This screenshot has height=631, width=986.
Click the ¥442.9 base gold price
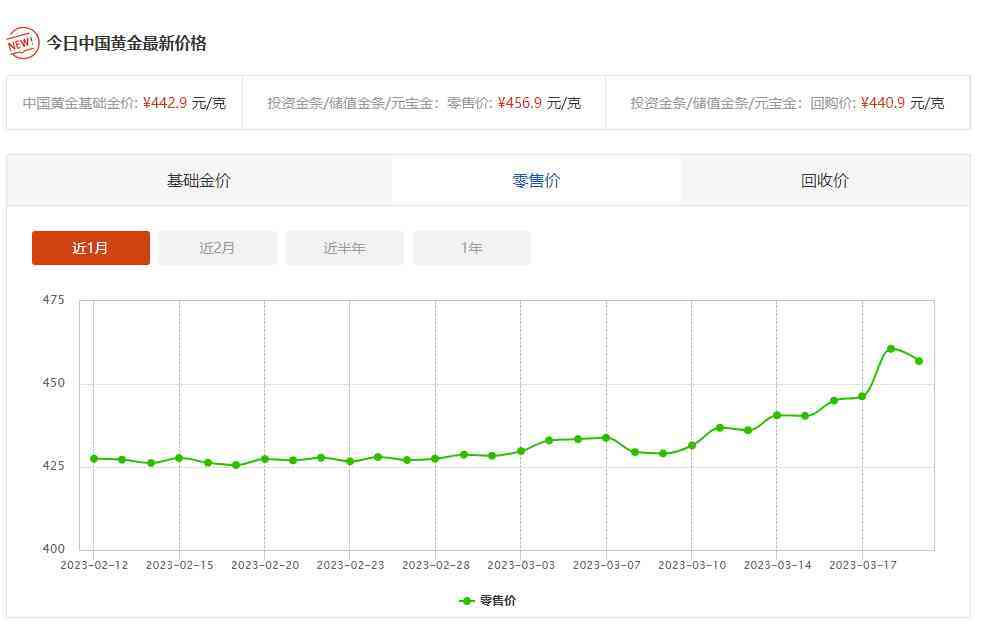[x=165, y=103]
